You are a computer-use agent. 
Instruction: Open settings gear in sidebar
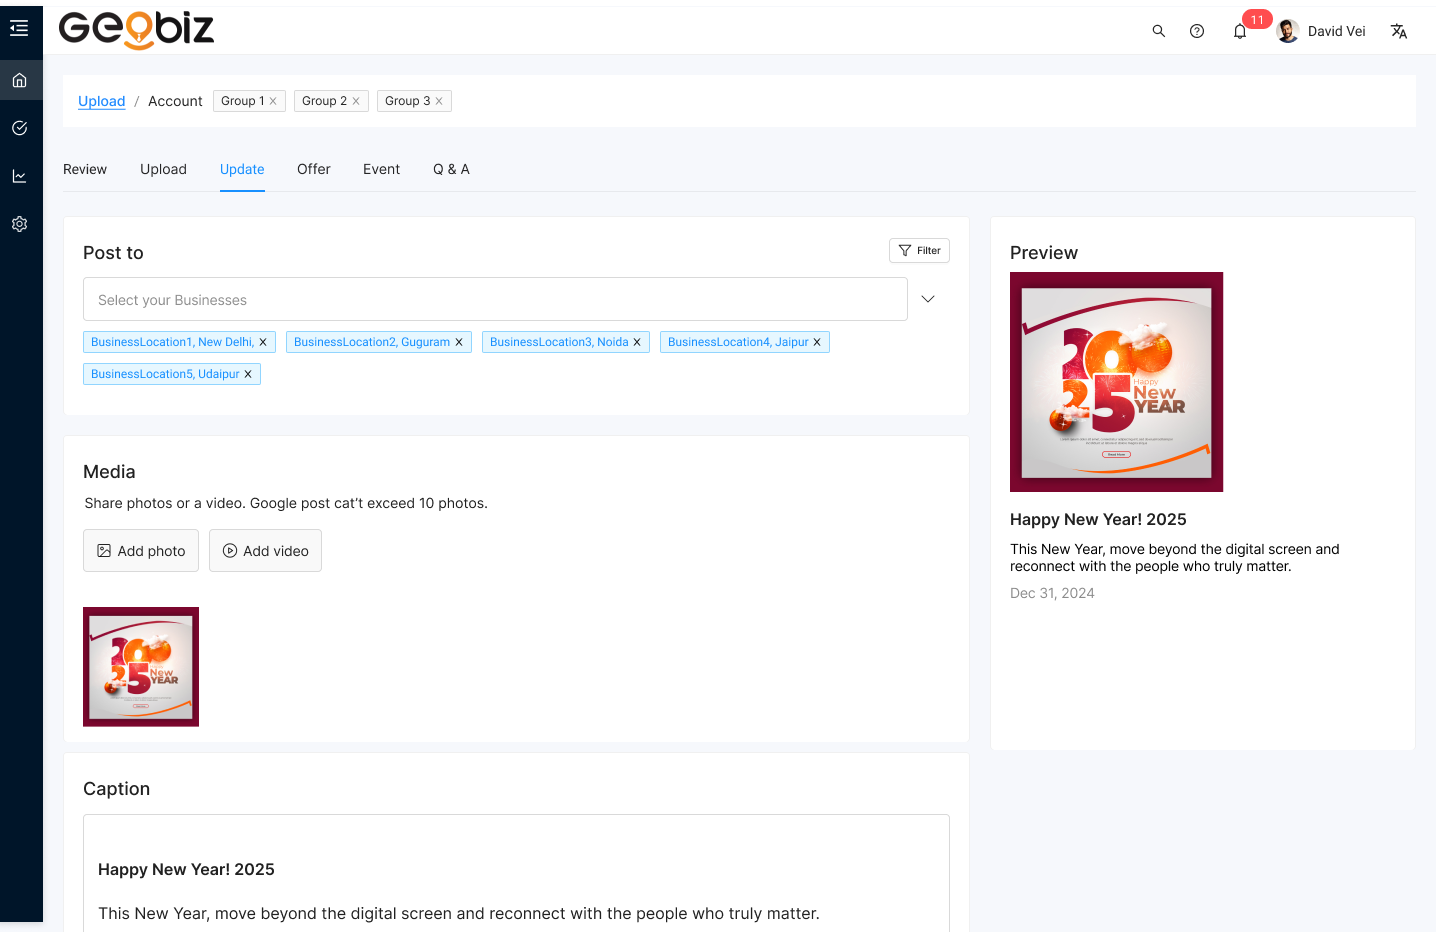click(19, 224)
